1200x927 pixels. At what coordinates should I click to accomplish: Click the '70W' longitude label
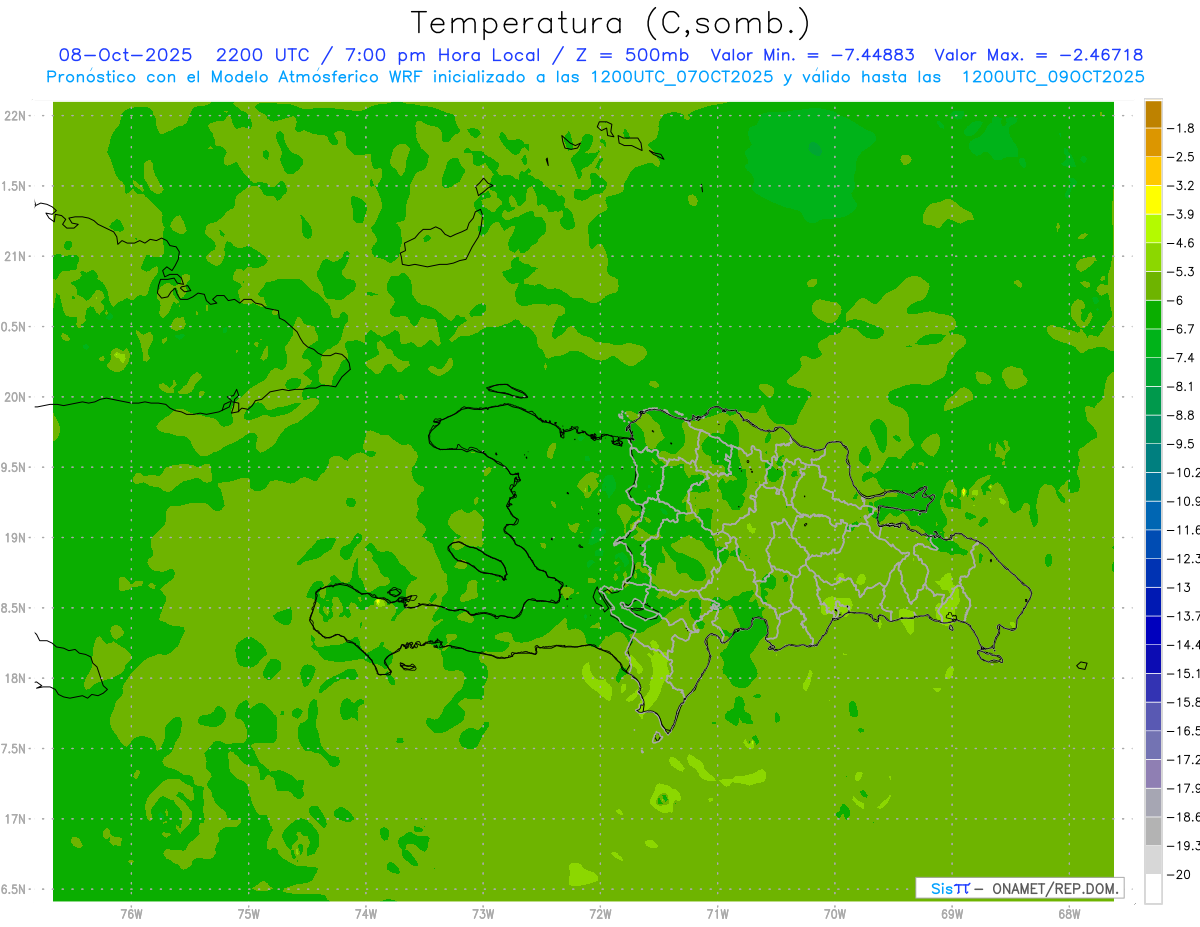pyautogui.click(x=835, y=914)
